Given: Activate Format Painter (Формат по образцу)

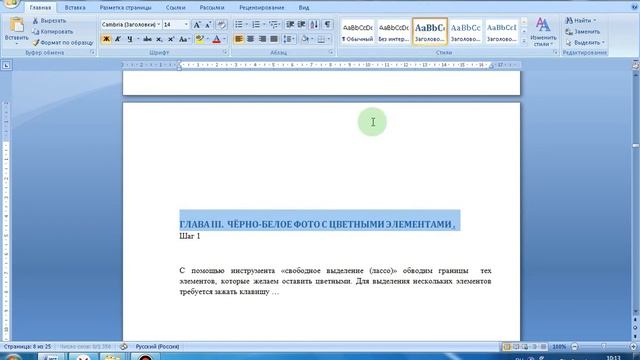Looking at the screenshot, I should (x=63, y=42).
